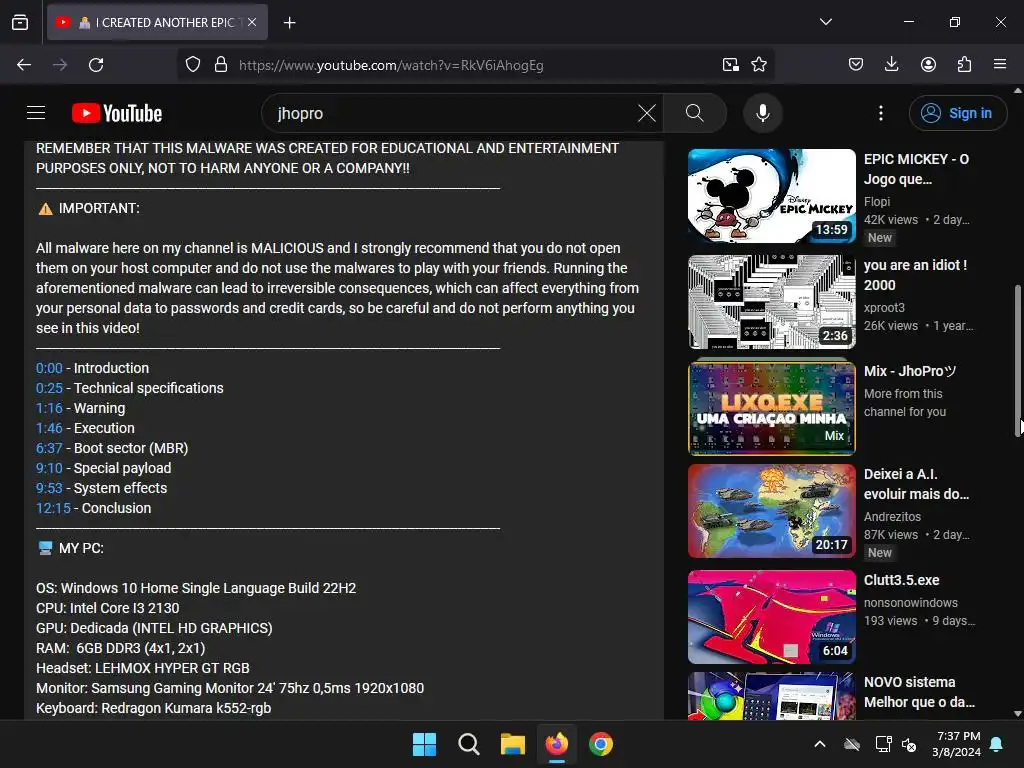The width and height of the screenshot is (1024, 768).
Task: Open the Mix - JhoPro title
Action: click(910, 371)
